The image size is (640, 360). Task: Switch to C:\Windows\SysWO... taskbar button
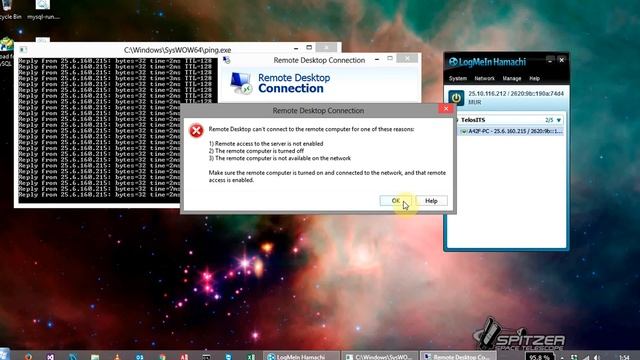[380, 356]
